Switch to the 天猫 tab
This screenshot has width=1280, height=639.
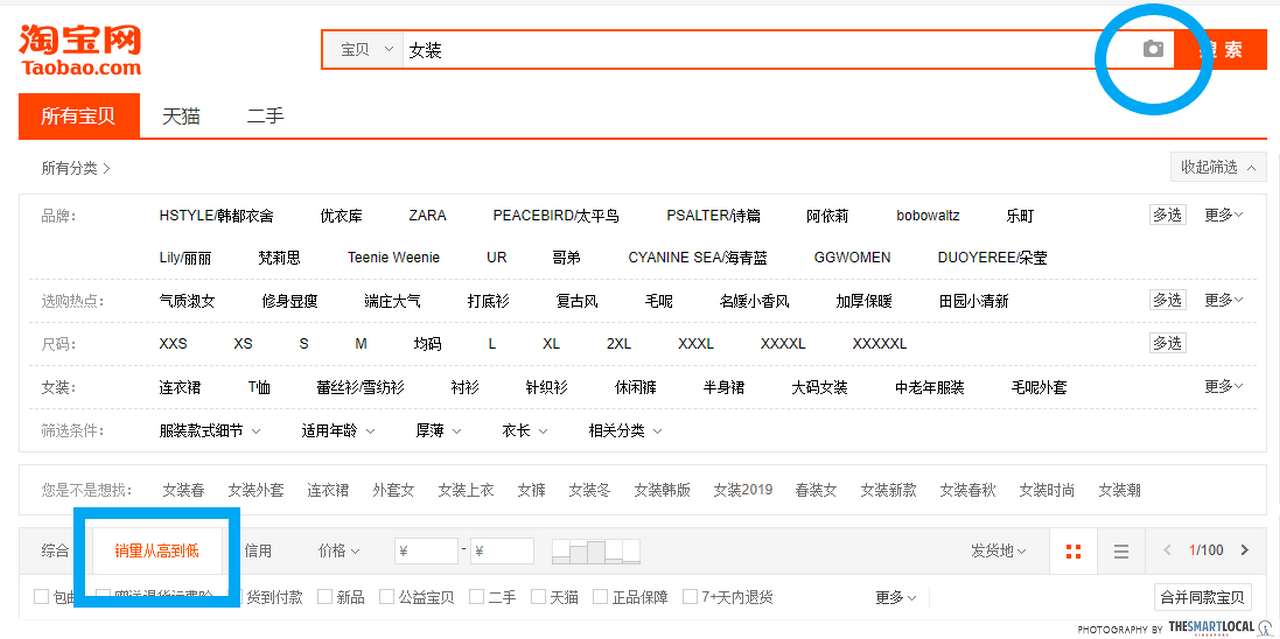click(181, 116)
